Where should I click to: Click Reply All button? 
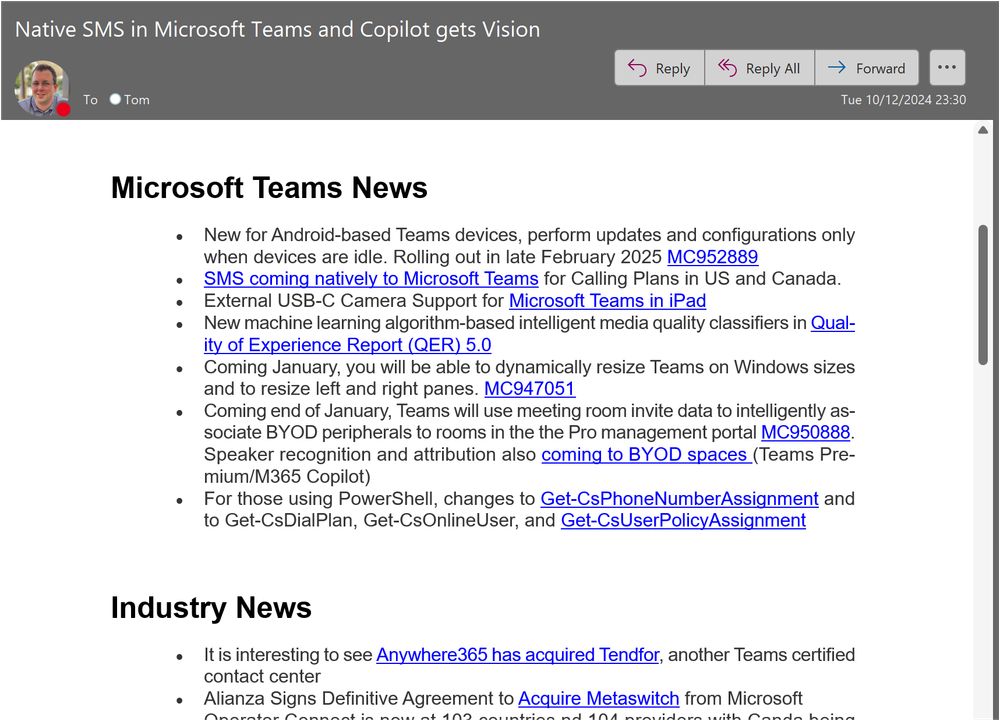tap(760, 68)
